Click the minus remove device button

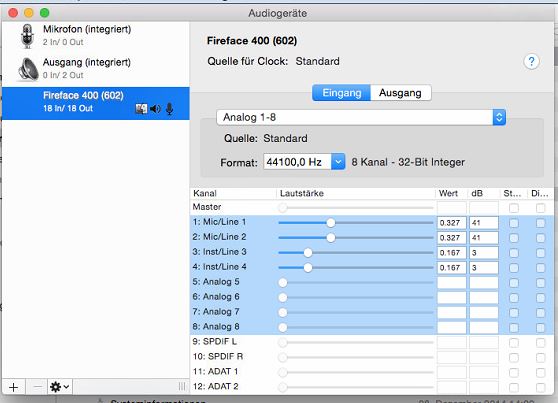[37, 387]
